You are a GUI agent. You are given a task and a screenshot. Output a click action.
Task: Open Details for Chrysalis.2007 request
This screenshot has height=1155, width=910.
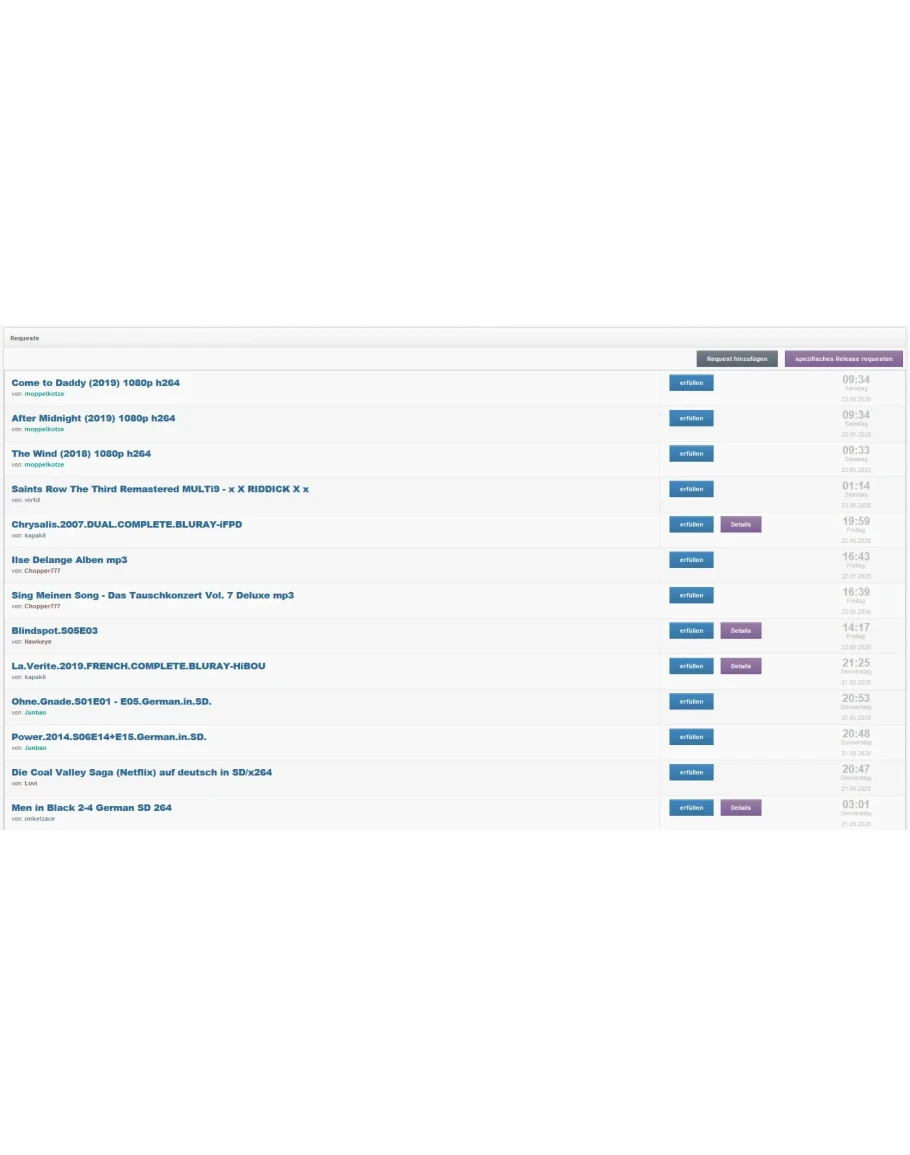740,525
